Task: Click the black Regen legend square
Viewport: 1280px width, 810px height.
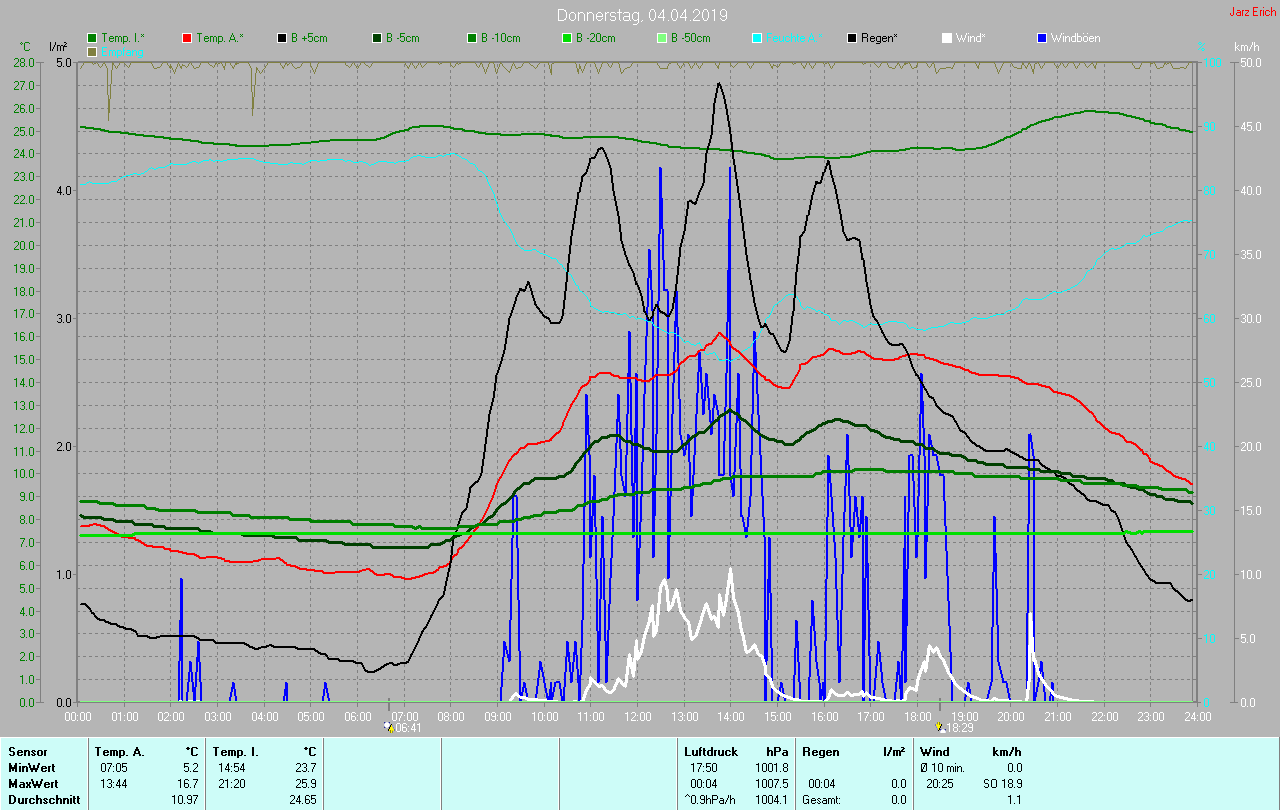Action: [x=852, y=38]
